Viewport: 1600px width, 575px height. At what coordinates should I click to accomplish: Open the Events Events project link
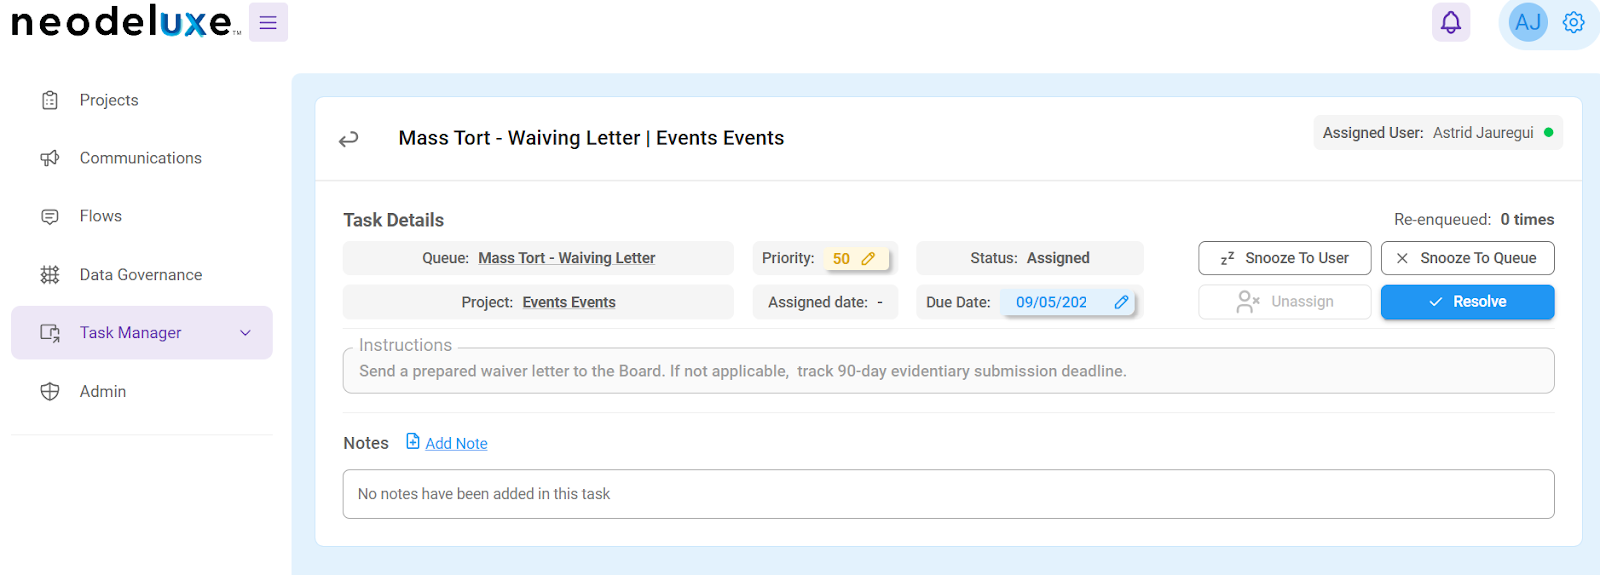(x=569, y=302)
